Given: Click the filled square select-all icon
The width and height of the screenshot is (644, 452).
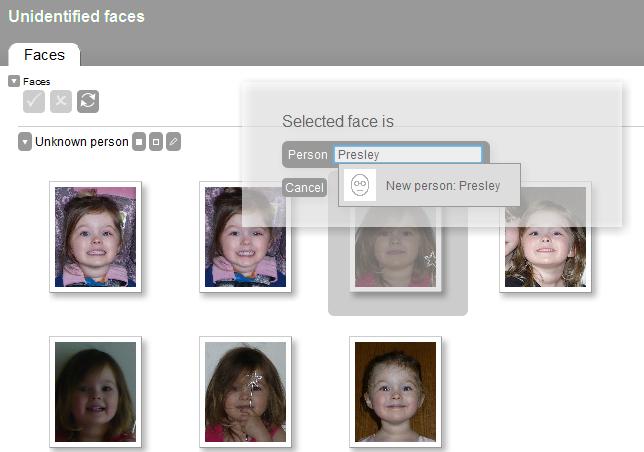Looking at the screenshot, I should point(139,142).
